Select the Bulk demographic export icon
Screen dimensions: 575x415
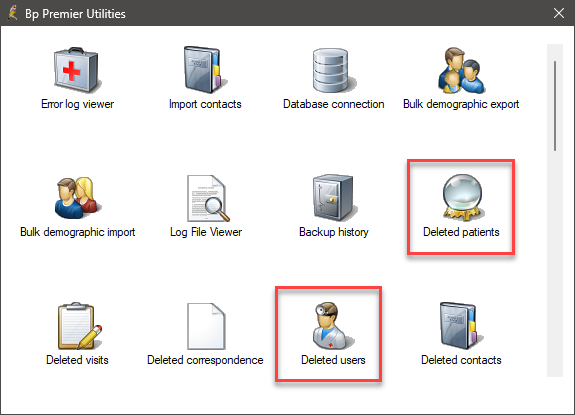tap(461, 70)
